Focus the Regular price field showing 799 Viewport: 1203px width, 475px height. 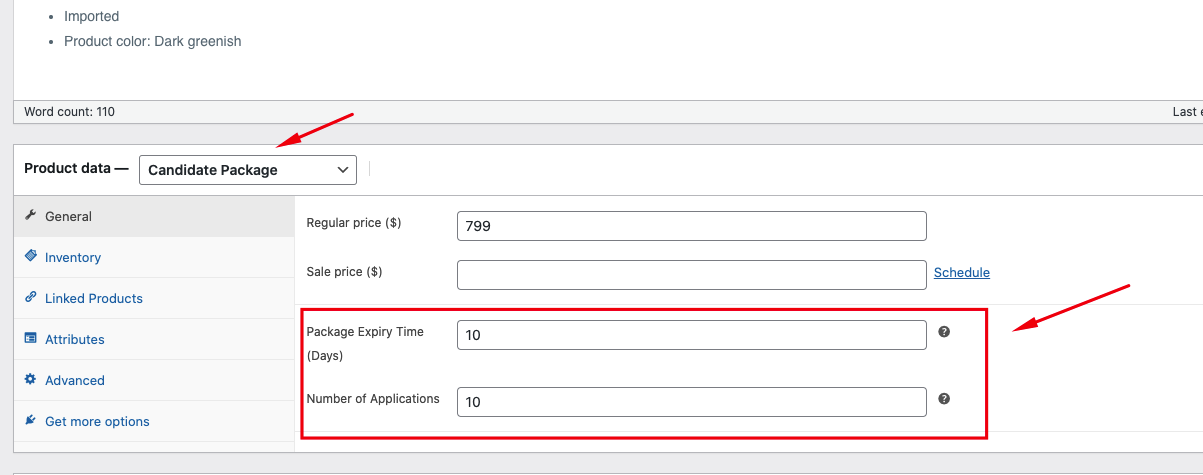coord(691,226)
